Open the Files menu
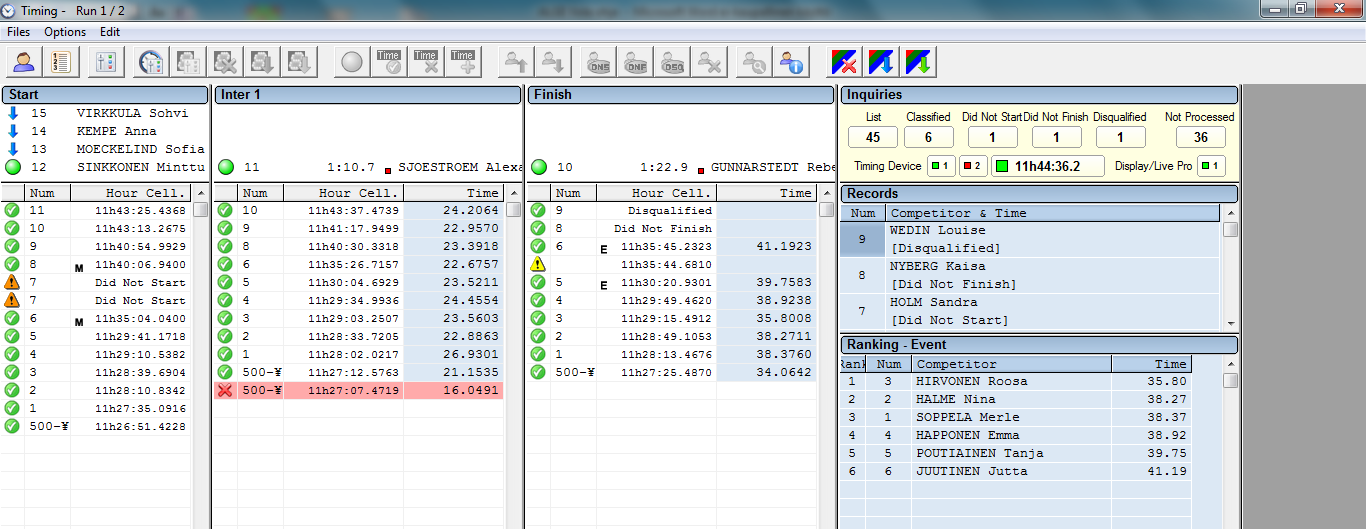Image resolution: width=1366 pixels, height=529 pixels. [18, 32]
